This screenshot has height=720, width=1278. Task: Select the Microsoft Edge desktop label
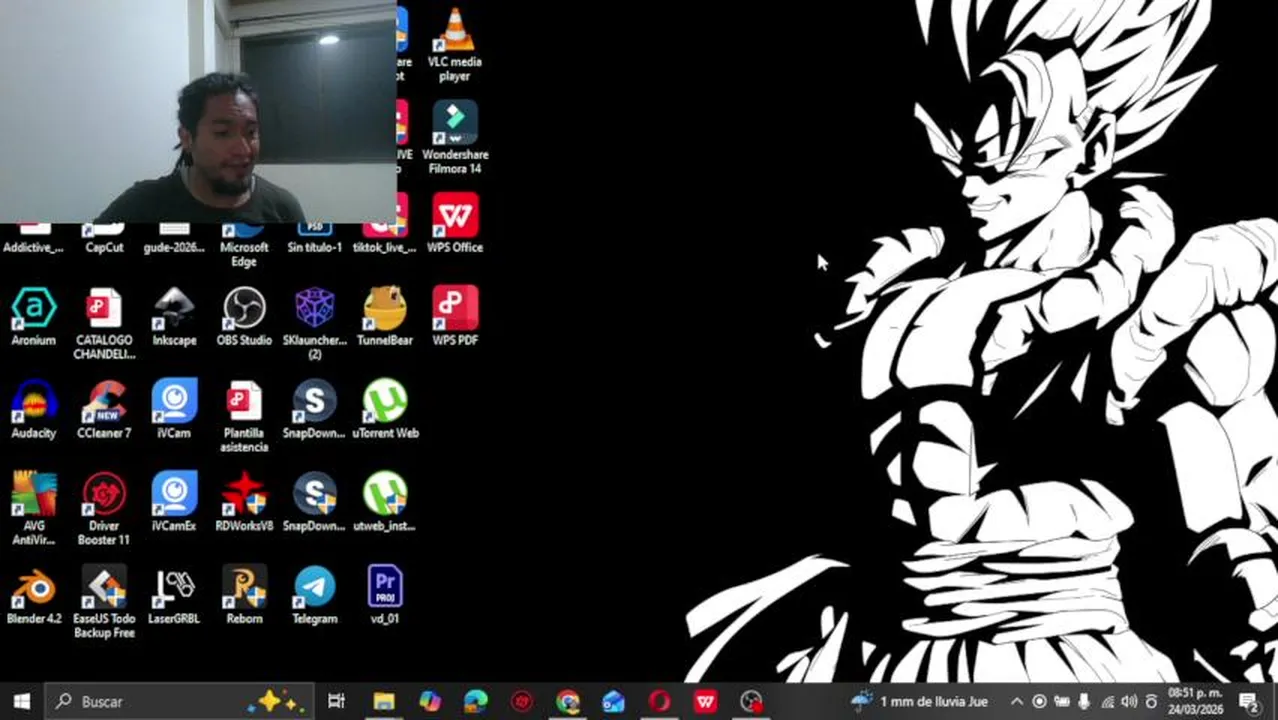tap(244, 254)
